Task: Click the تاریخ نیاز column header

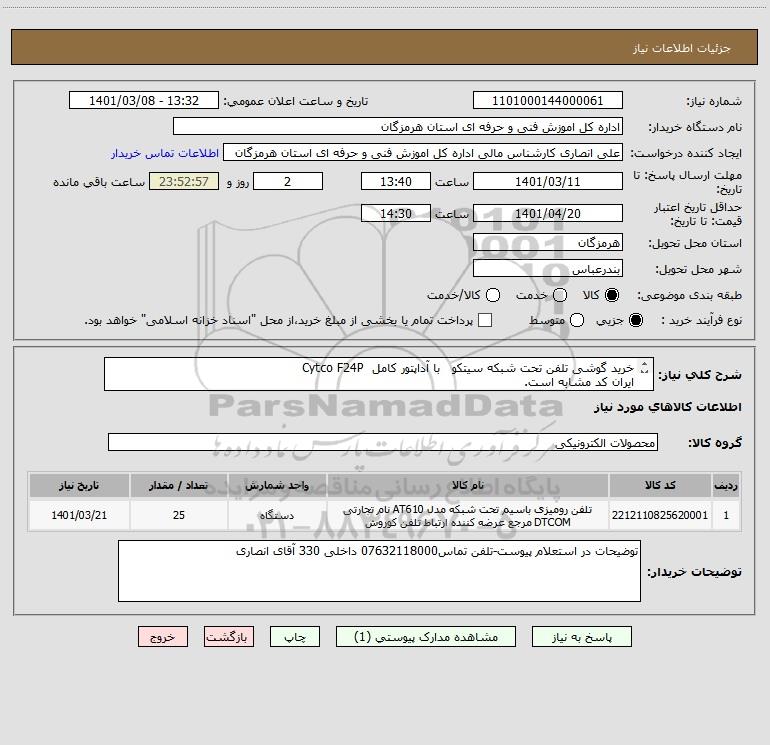Action: 79,485
